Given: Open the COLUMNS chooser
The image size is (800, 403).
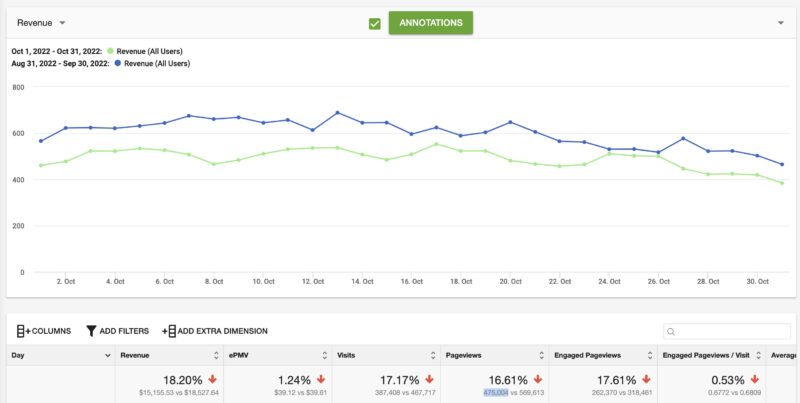Looking at the screenshot, I should 42,330.
